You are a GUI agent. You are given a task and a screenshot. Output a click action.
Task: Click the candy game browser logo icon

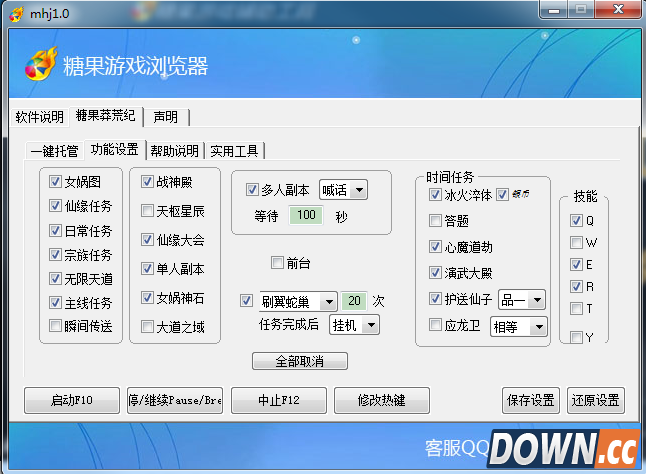[40, 64]
